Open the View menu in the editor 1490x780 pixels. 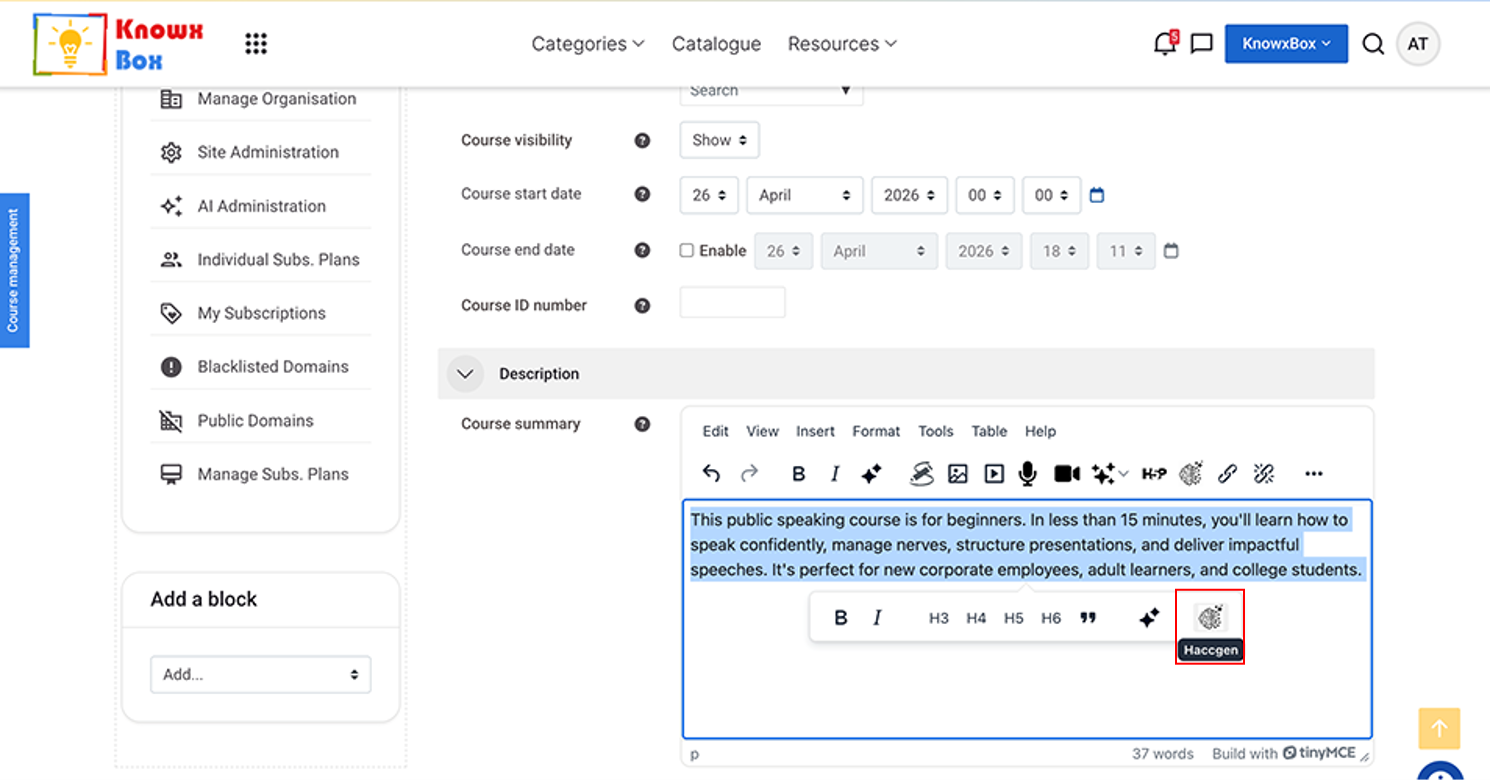[762, 431]
